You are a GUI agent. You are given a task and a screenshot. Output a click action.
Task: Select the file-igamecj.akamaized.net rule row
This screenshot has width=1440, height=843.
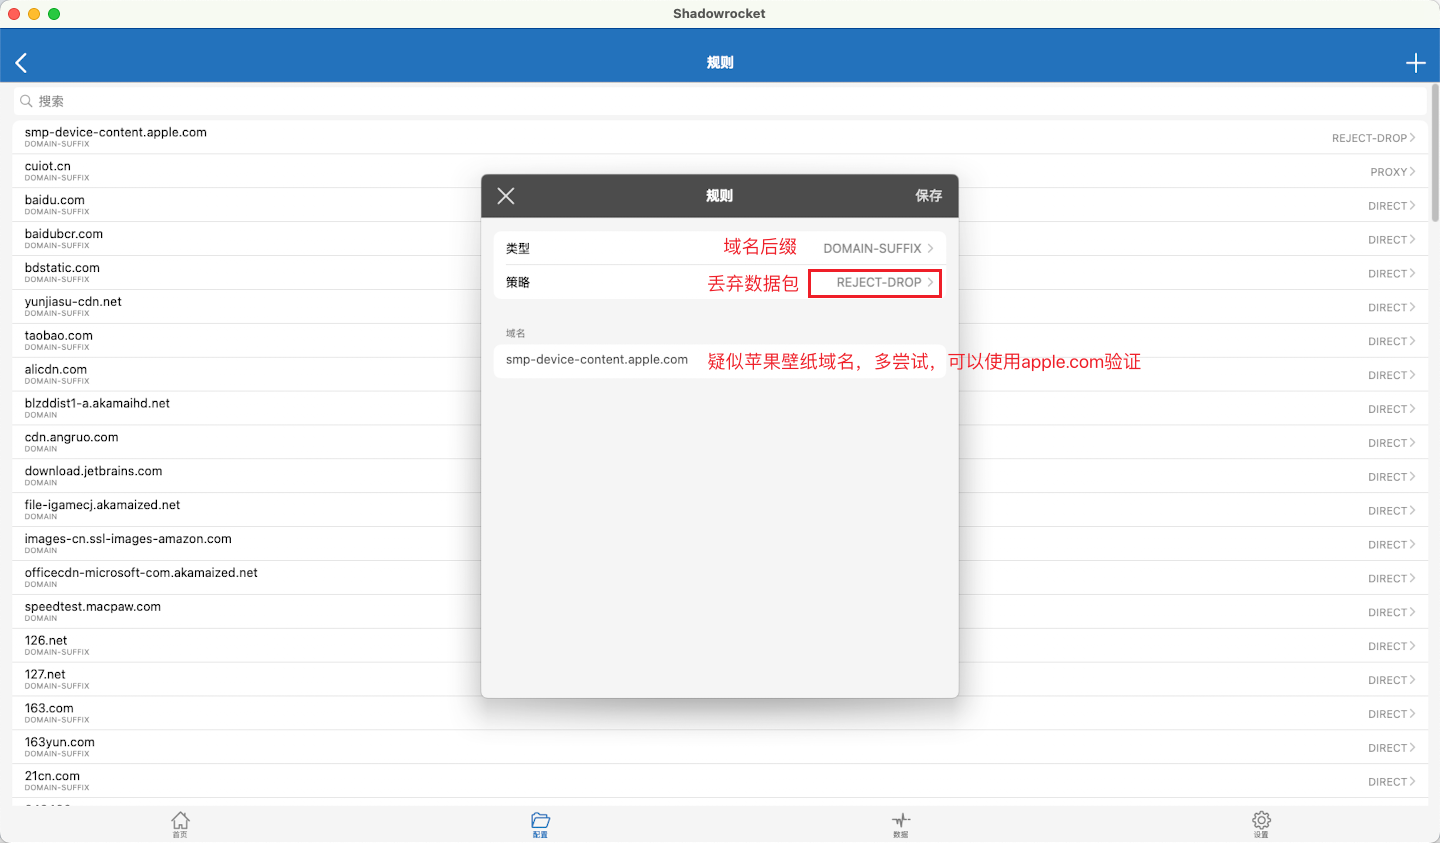[720, 511]
